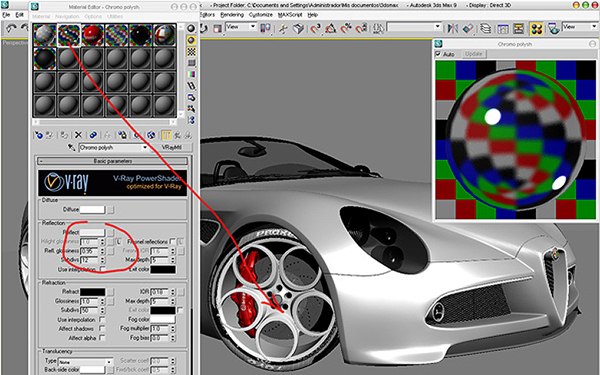Screen dimensions: 600x375
Task: Open the MAXScript menu
Action: pos(289,15)
